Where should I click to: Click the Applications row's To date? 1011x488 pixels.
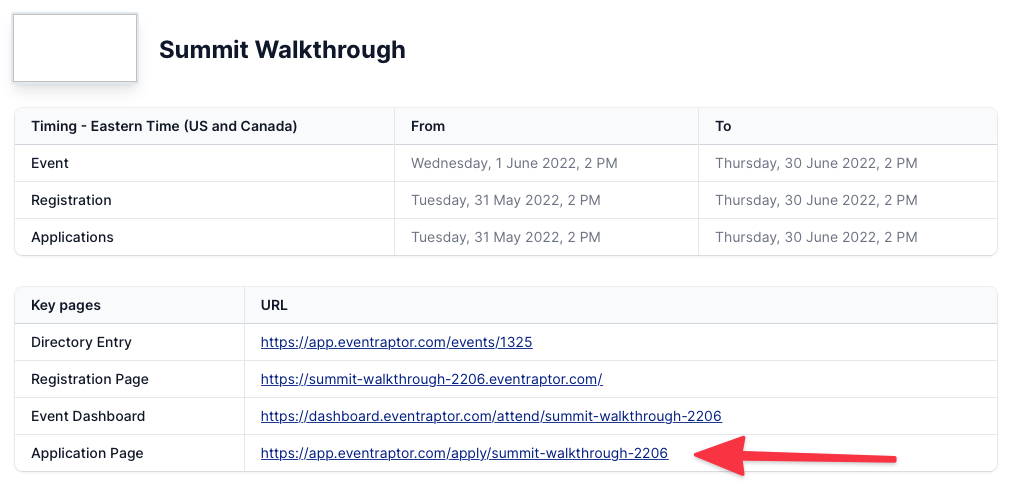coord(816,237)
